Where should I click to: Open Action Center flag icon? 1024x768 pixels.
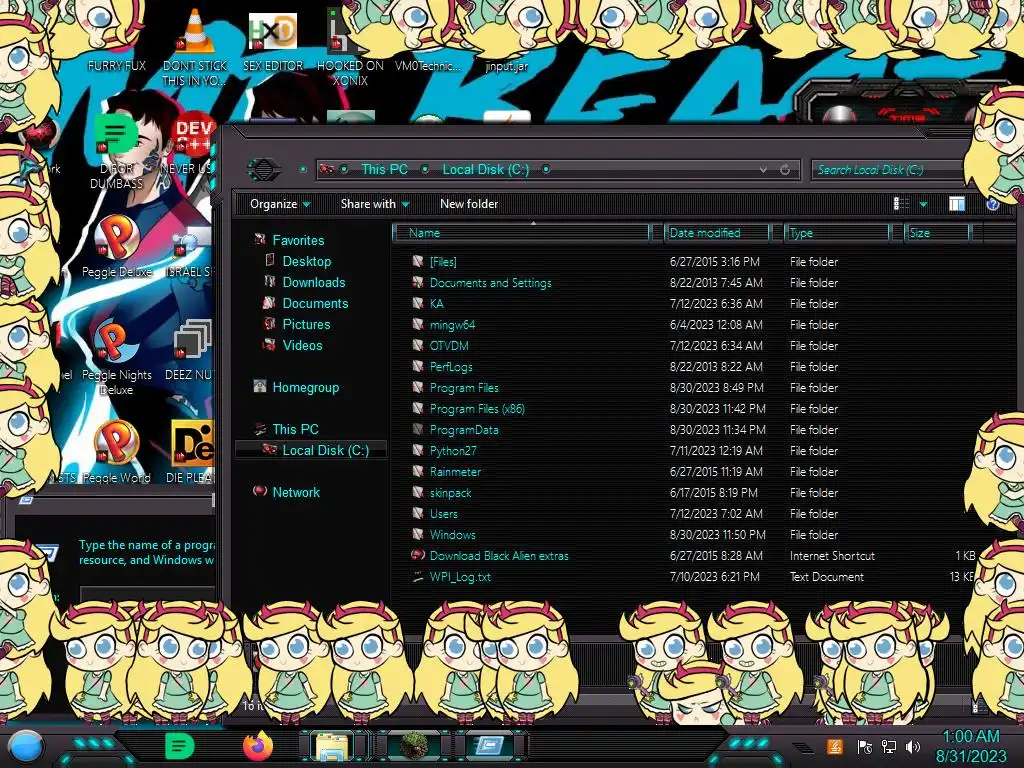[x=865, y=747]
